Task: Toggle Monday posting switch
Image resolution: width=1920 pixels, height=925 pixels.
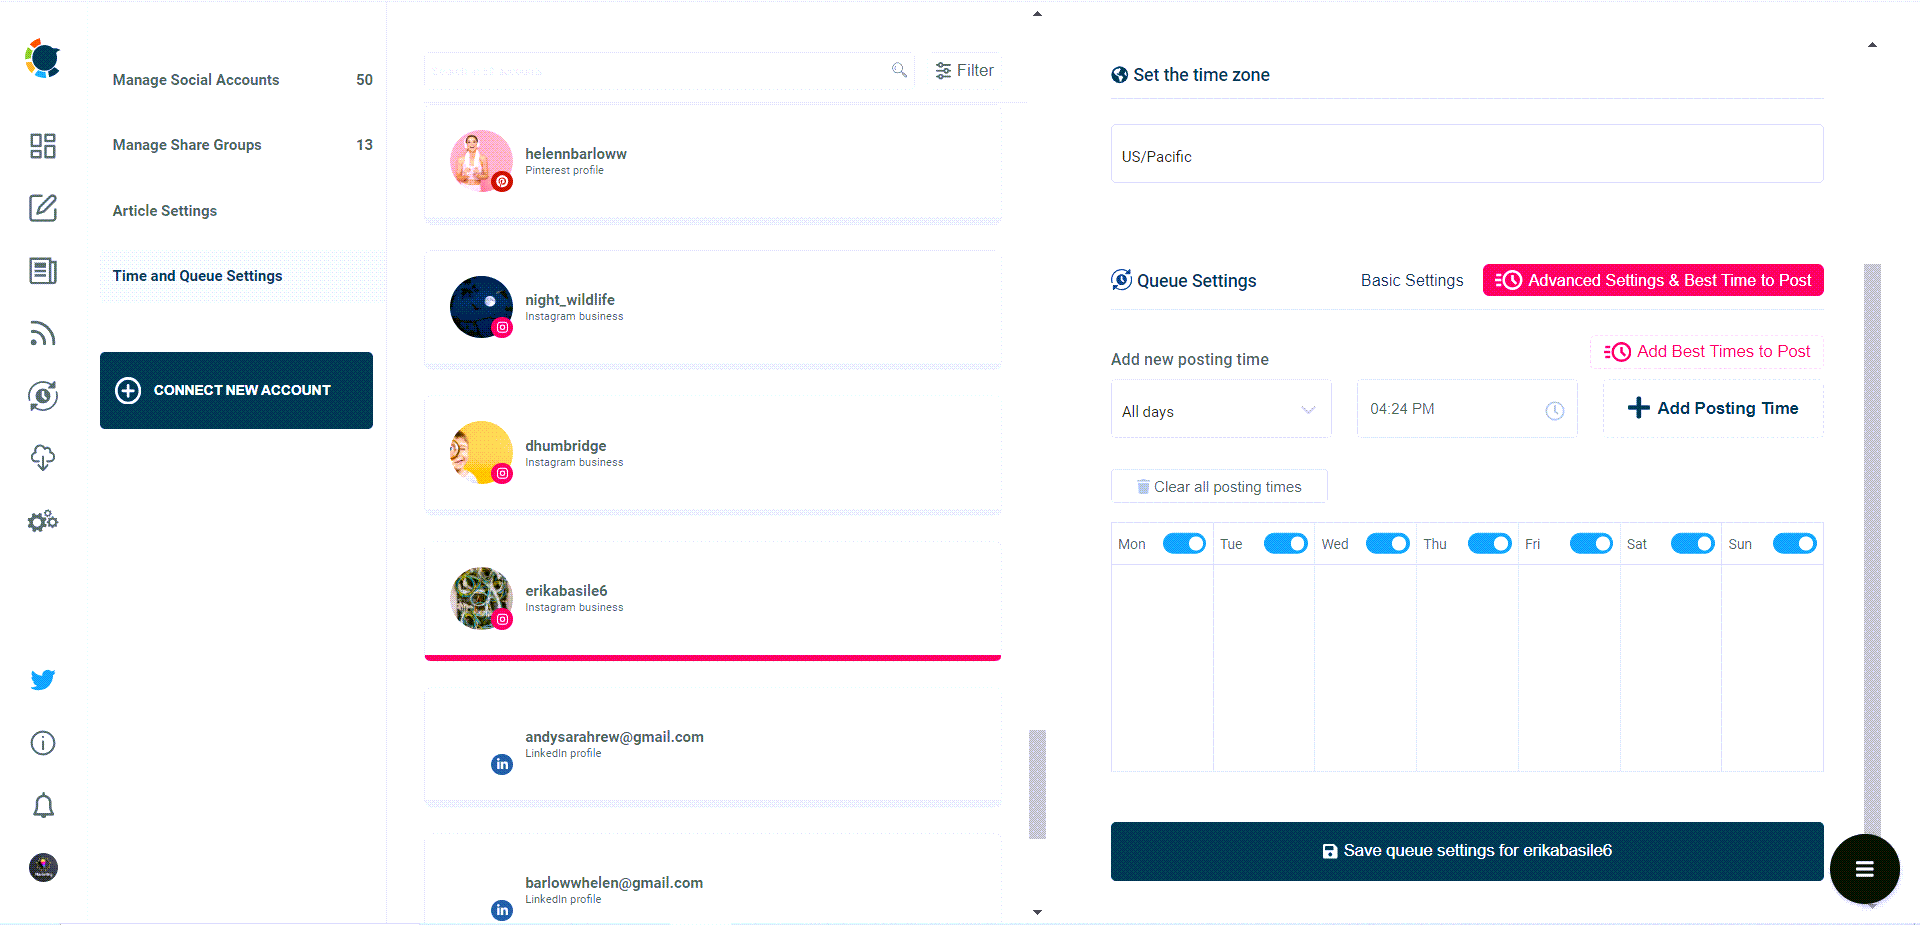Action: click(x=1184, y=543)
